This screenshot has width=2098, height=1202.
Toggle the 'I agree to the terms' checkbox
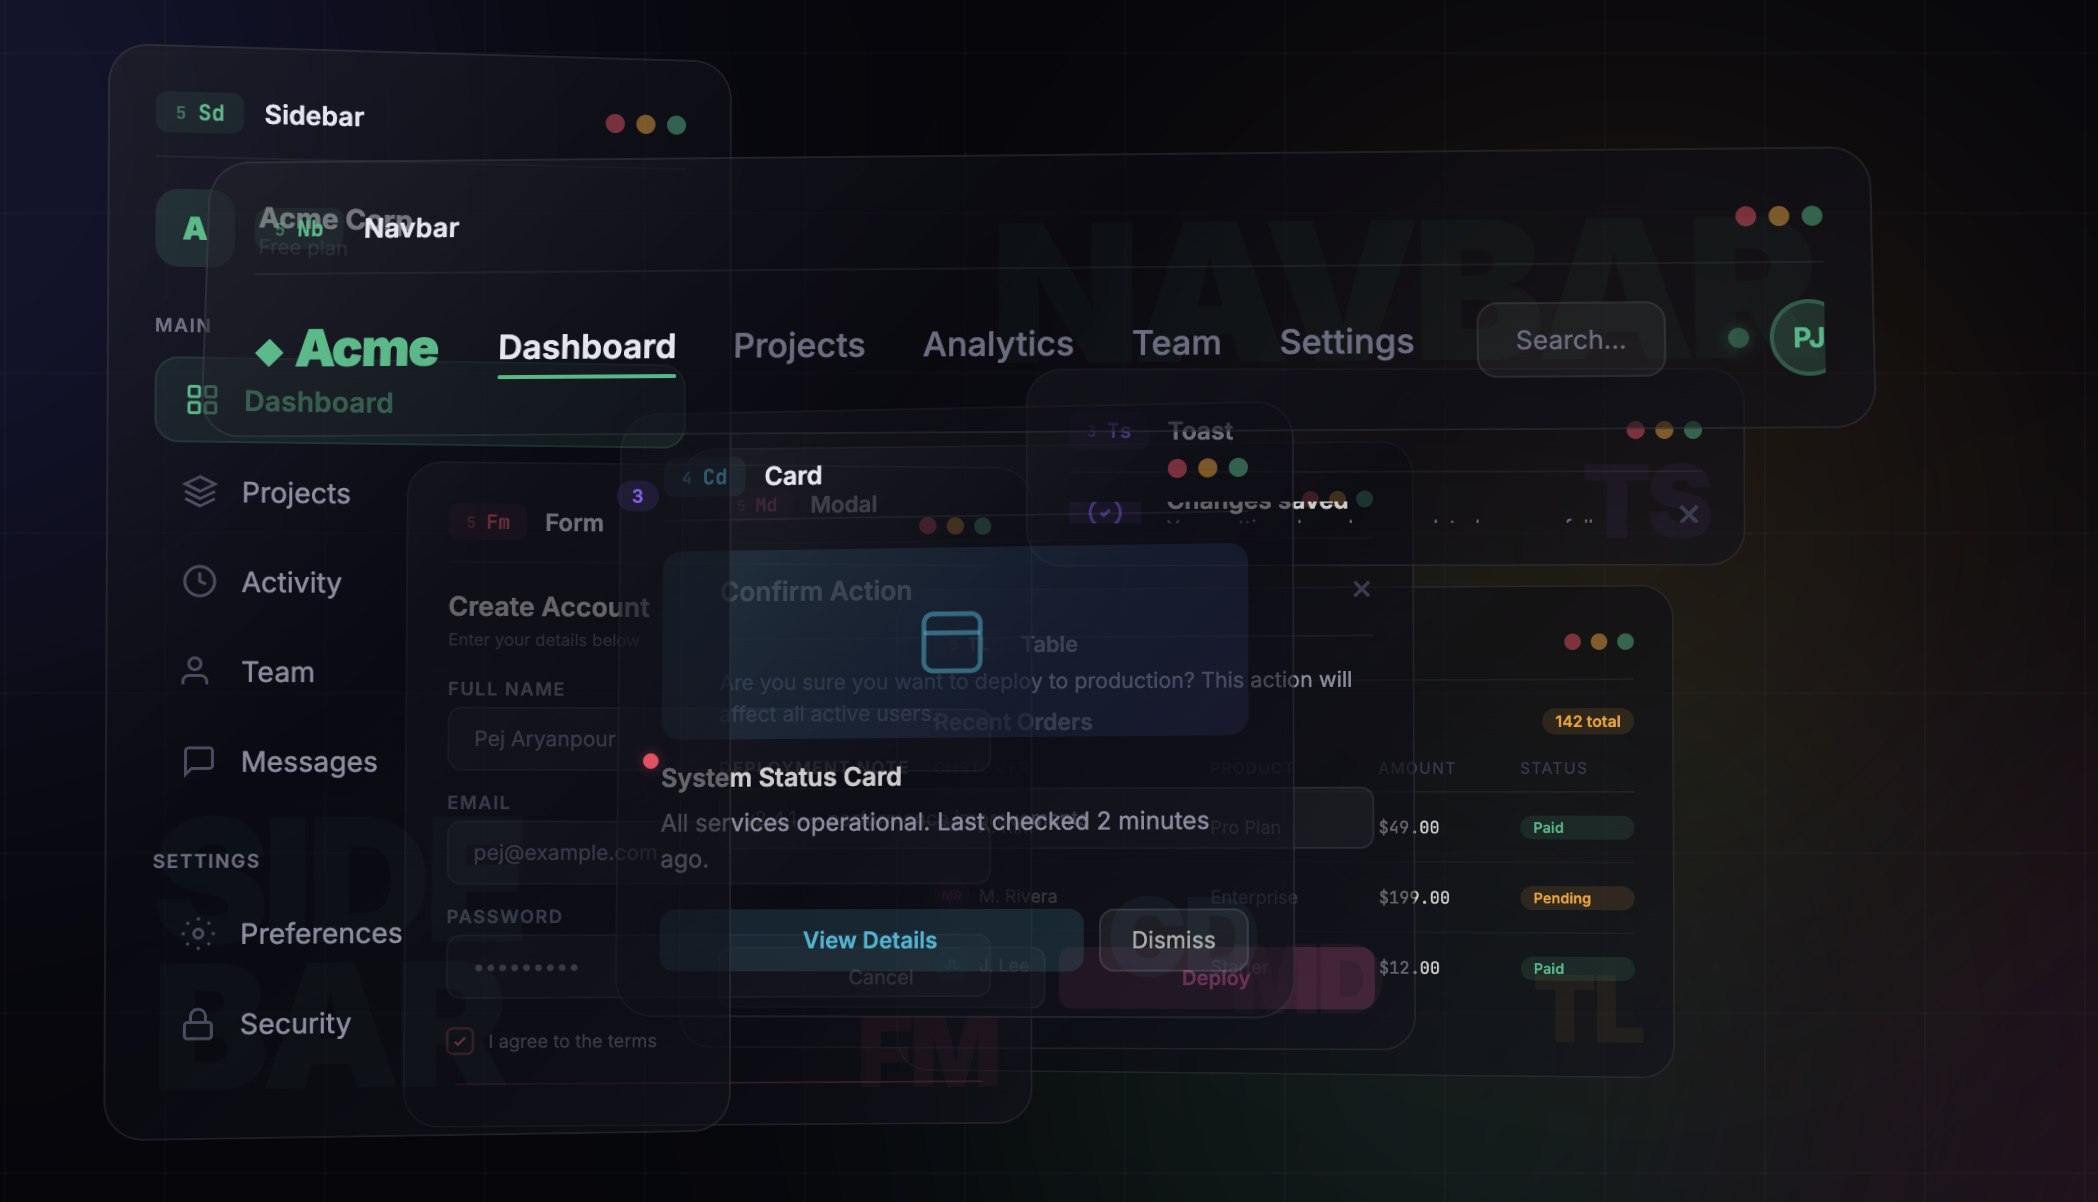click(460, 1041)
